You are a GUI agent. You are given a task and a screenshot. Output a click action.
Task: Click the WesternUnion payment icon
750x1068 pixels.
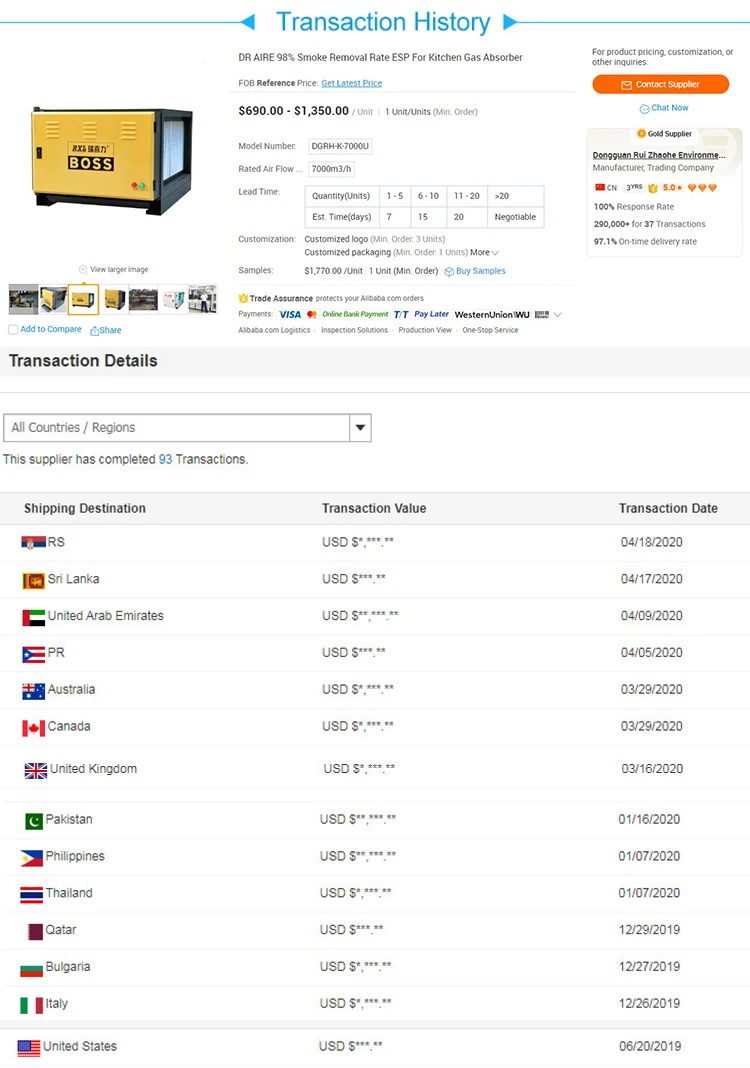pos(492,315)
